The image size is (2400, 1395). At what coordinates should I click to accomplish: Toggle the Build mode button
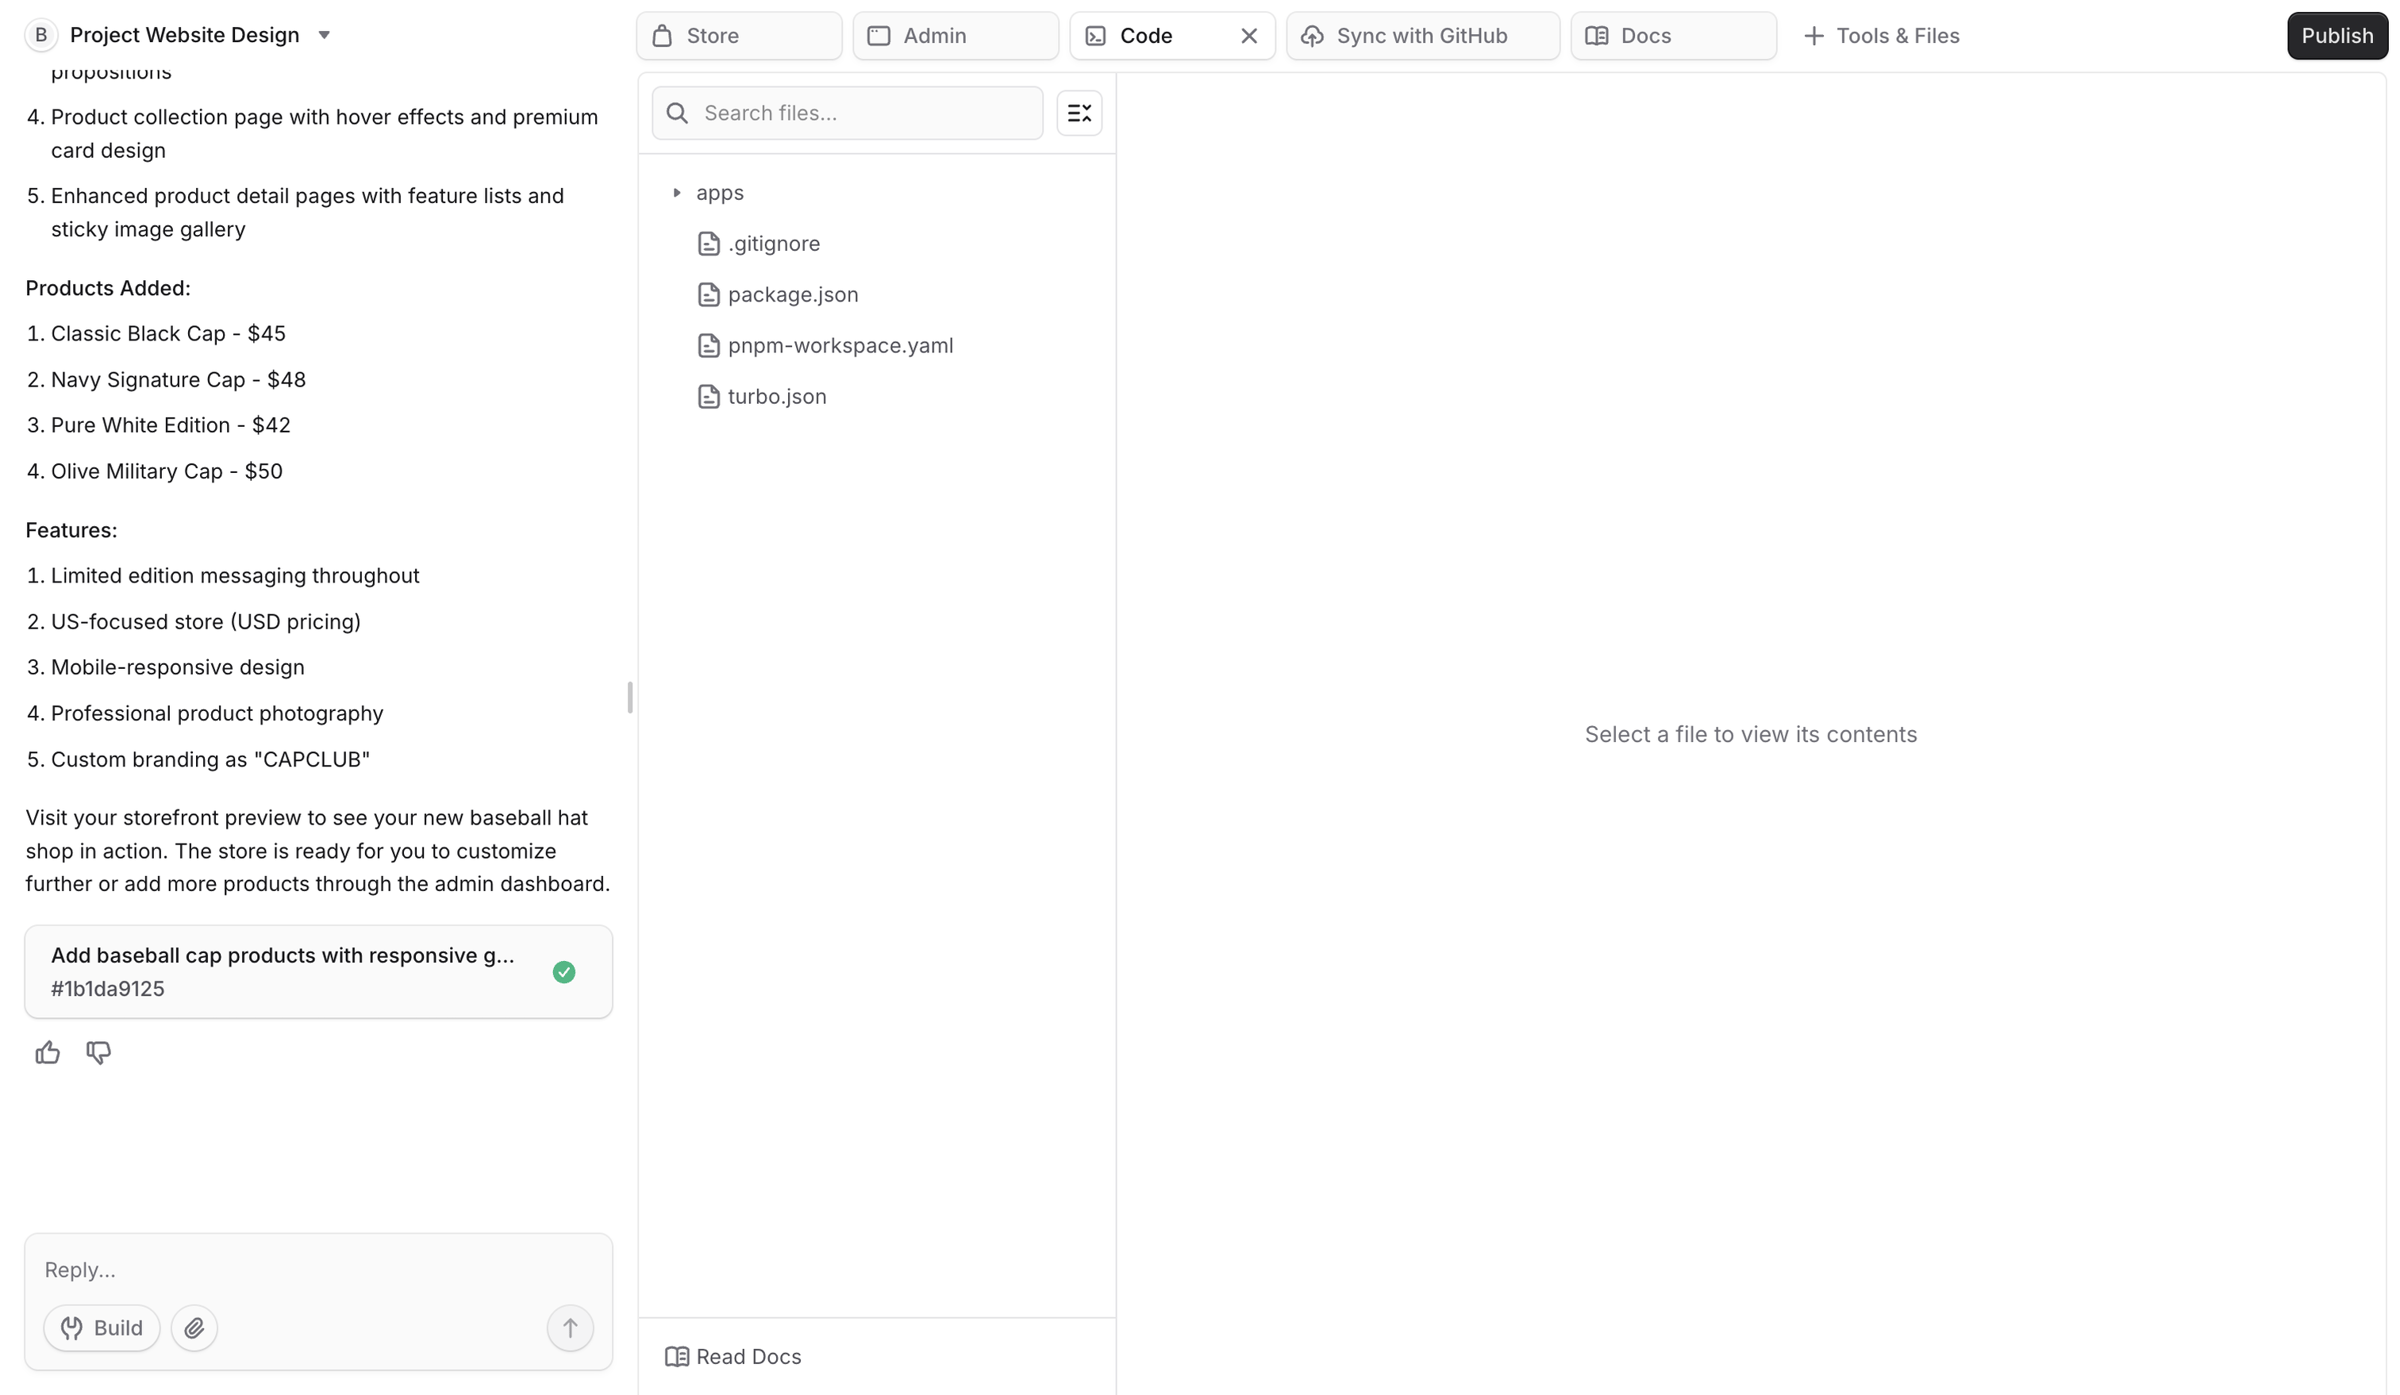102,1327
